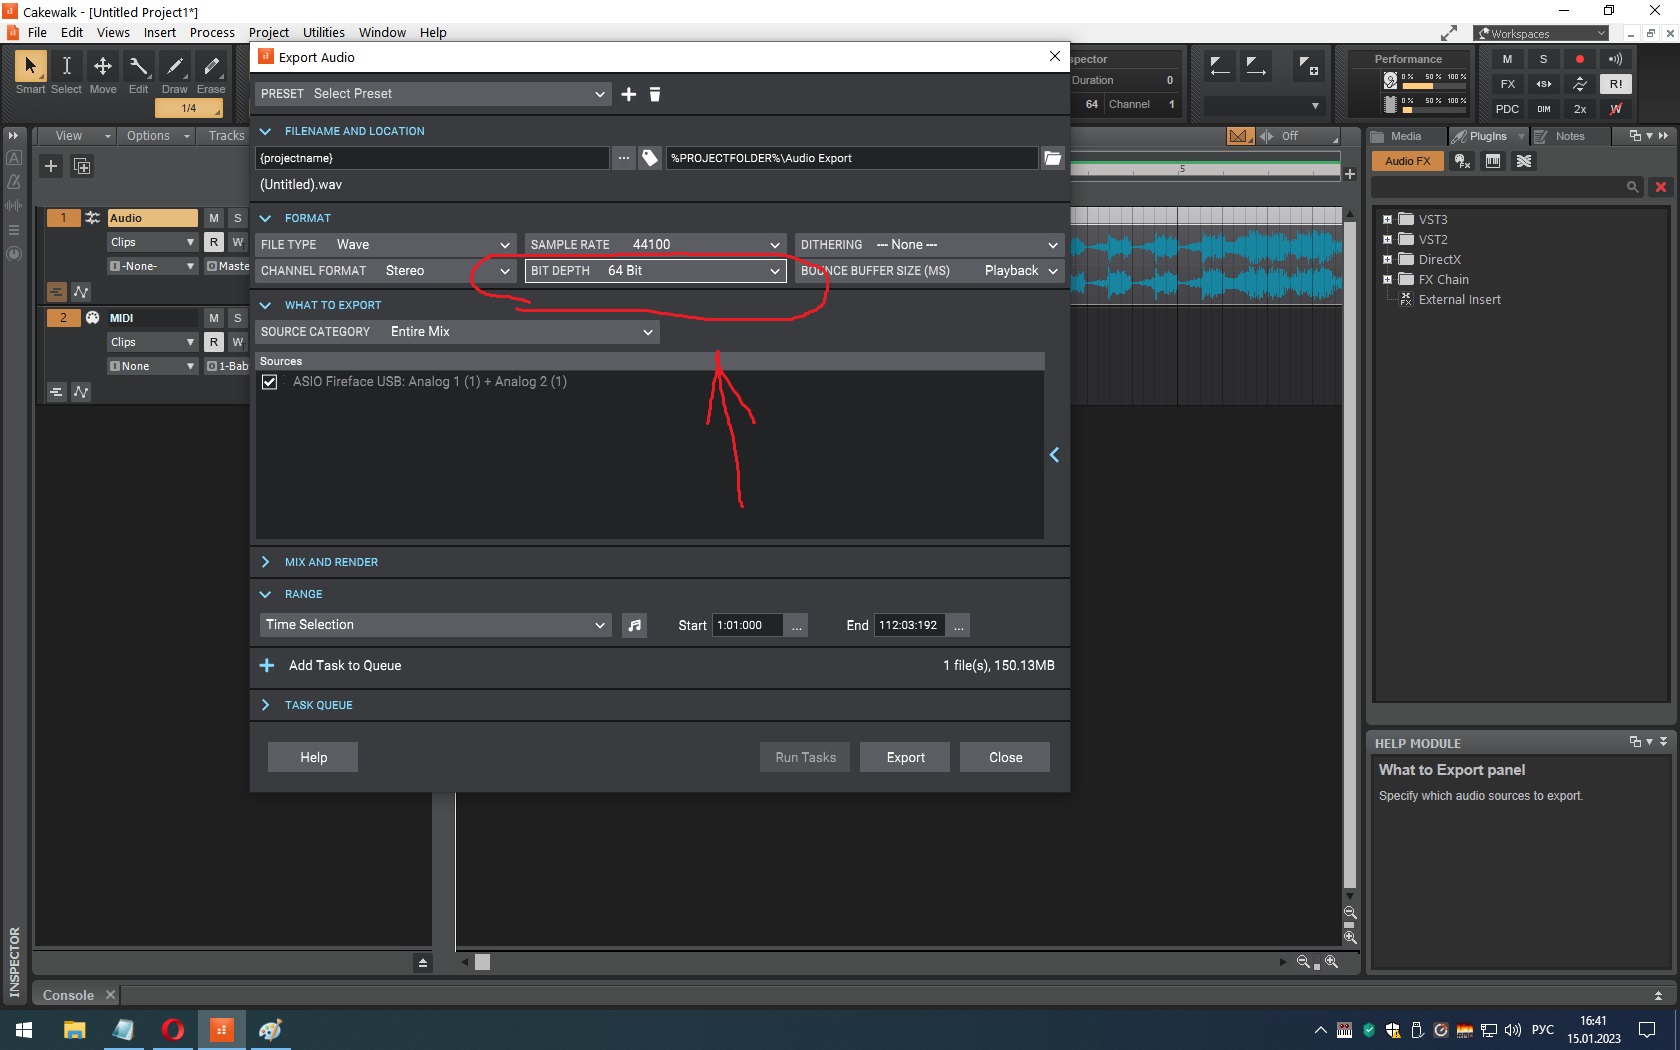Open volume control in system tray
The width and height of the screenshot is (1680, 1050).
click(x=1512, y=1030)
